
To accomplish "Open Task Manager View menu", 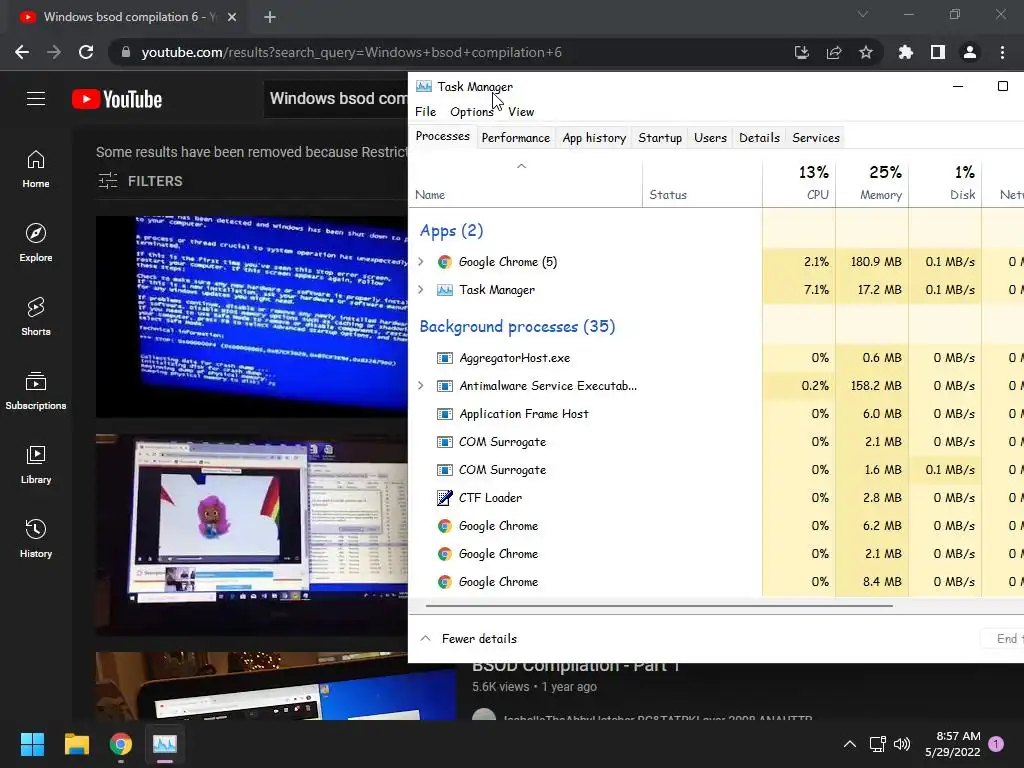I will [521, 112].
